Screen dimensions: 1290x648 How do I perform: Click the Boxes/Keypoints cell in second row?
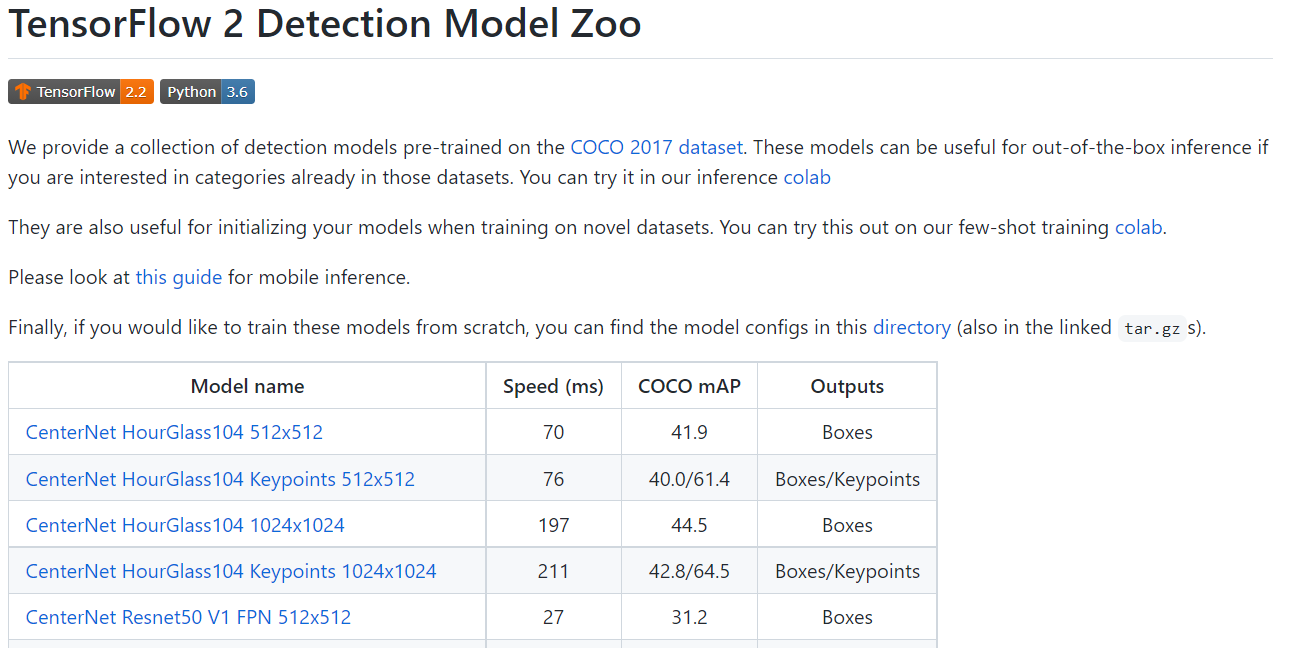[847, 479]
